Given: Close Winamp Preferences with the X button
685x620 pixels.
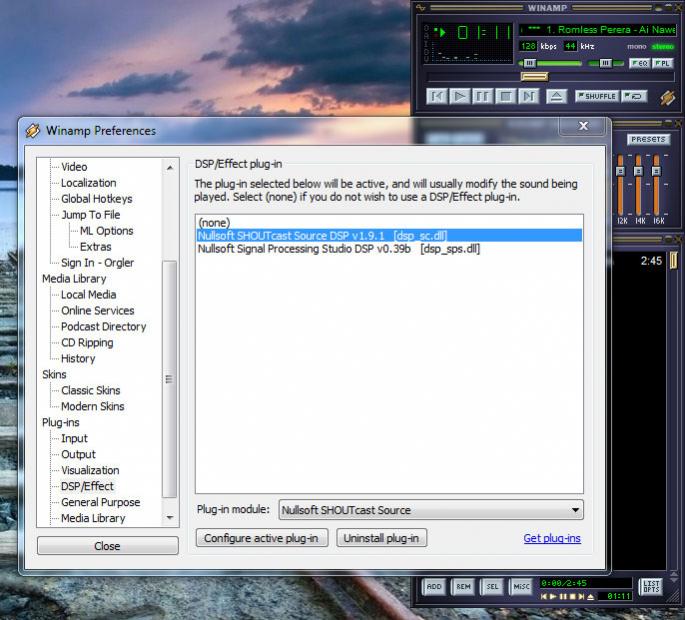Looking at the screenshot, I should click(583, 126).
